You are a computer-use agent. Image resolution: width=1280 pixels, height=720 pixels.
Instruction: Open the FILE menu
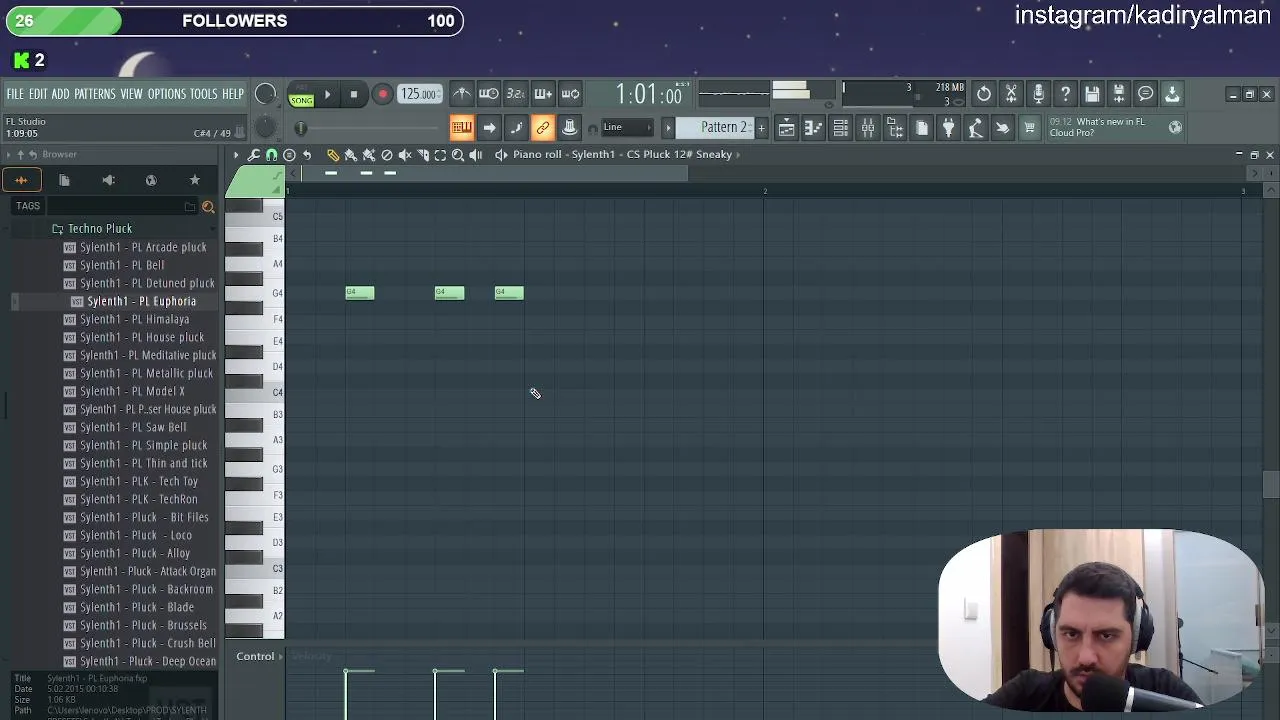tap(16, 94)
